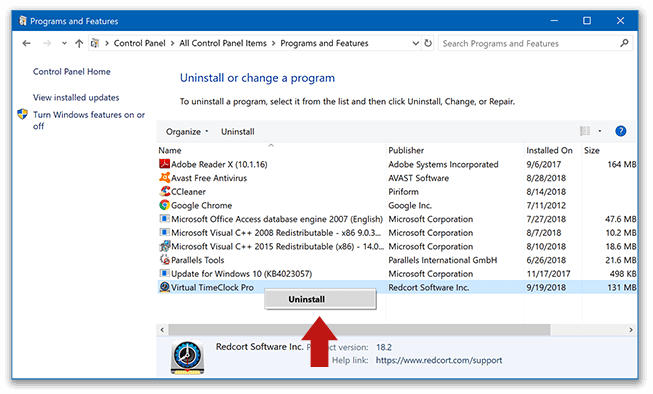Click the Virtual TimeClock Pro row icon
Viewport: 653px width, 394px height.
[x=164, y=287]
